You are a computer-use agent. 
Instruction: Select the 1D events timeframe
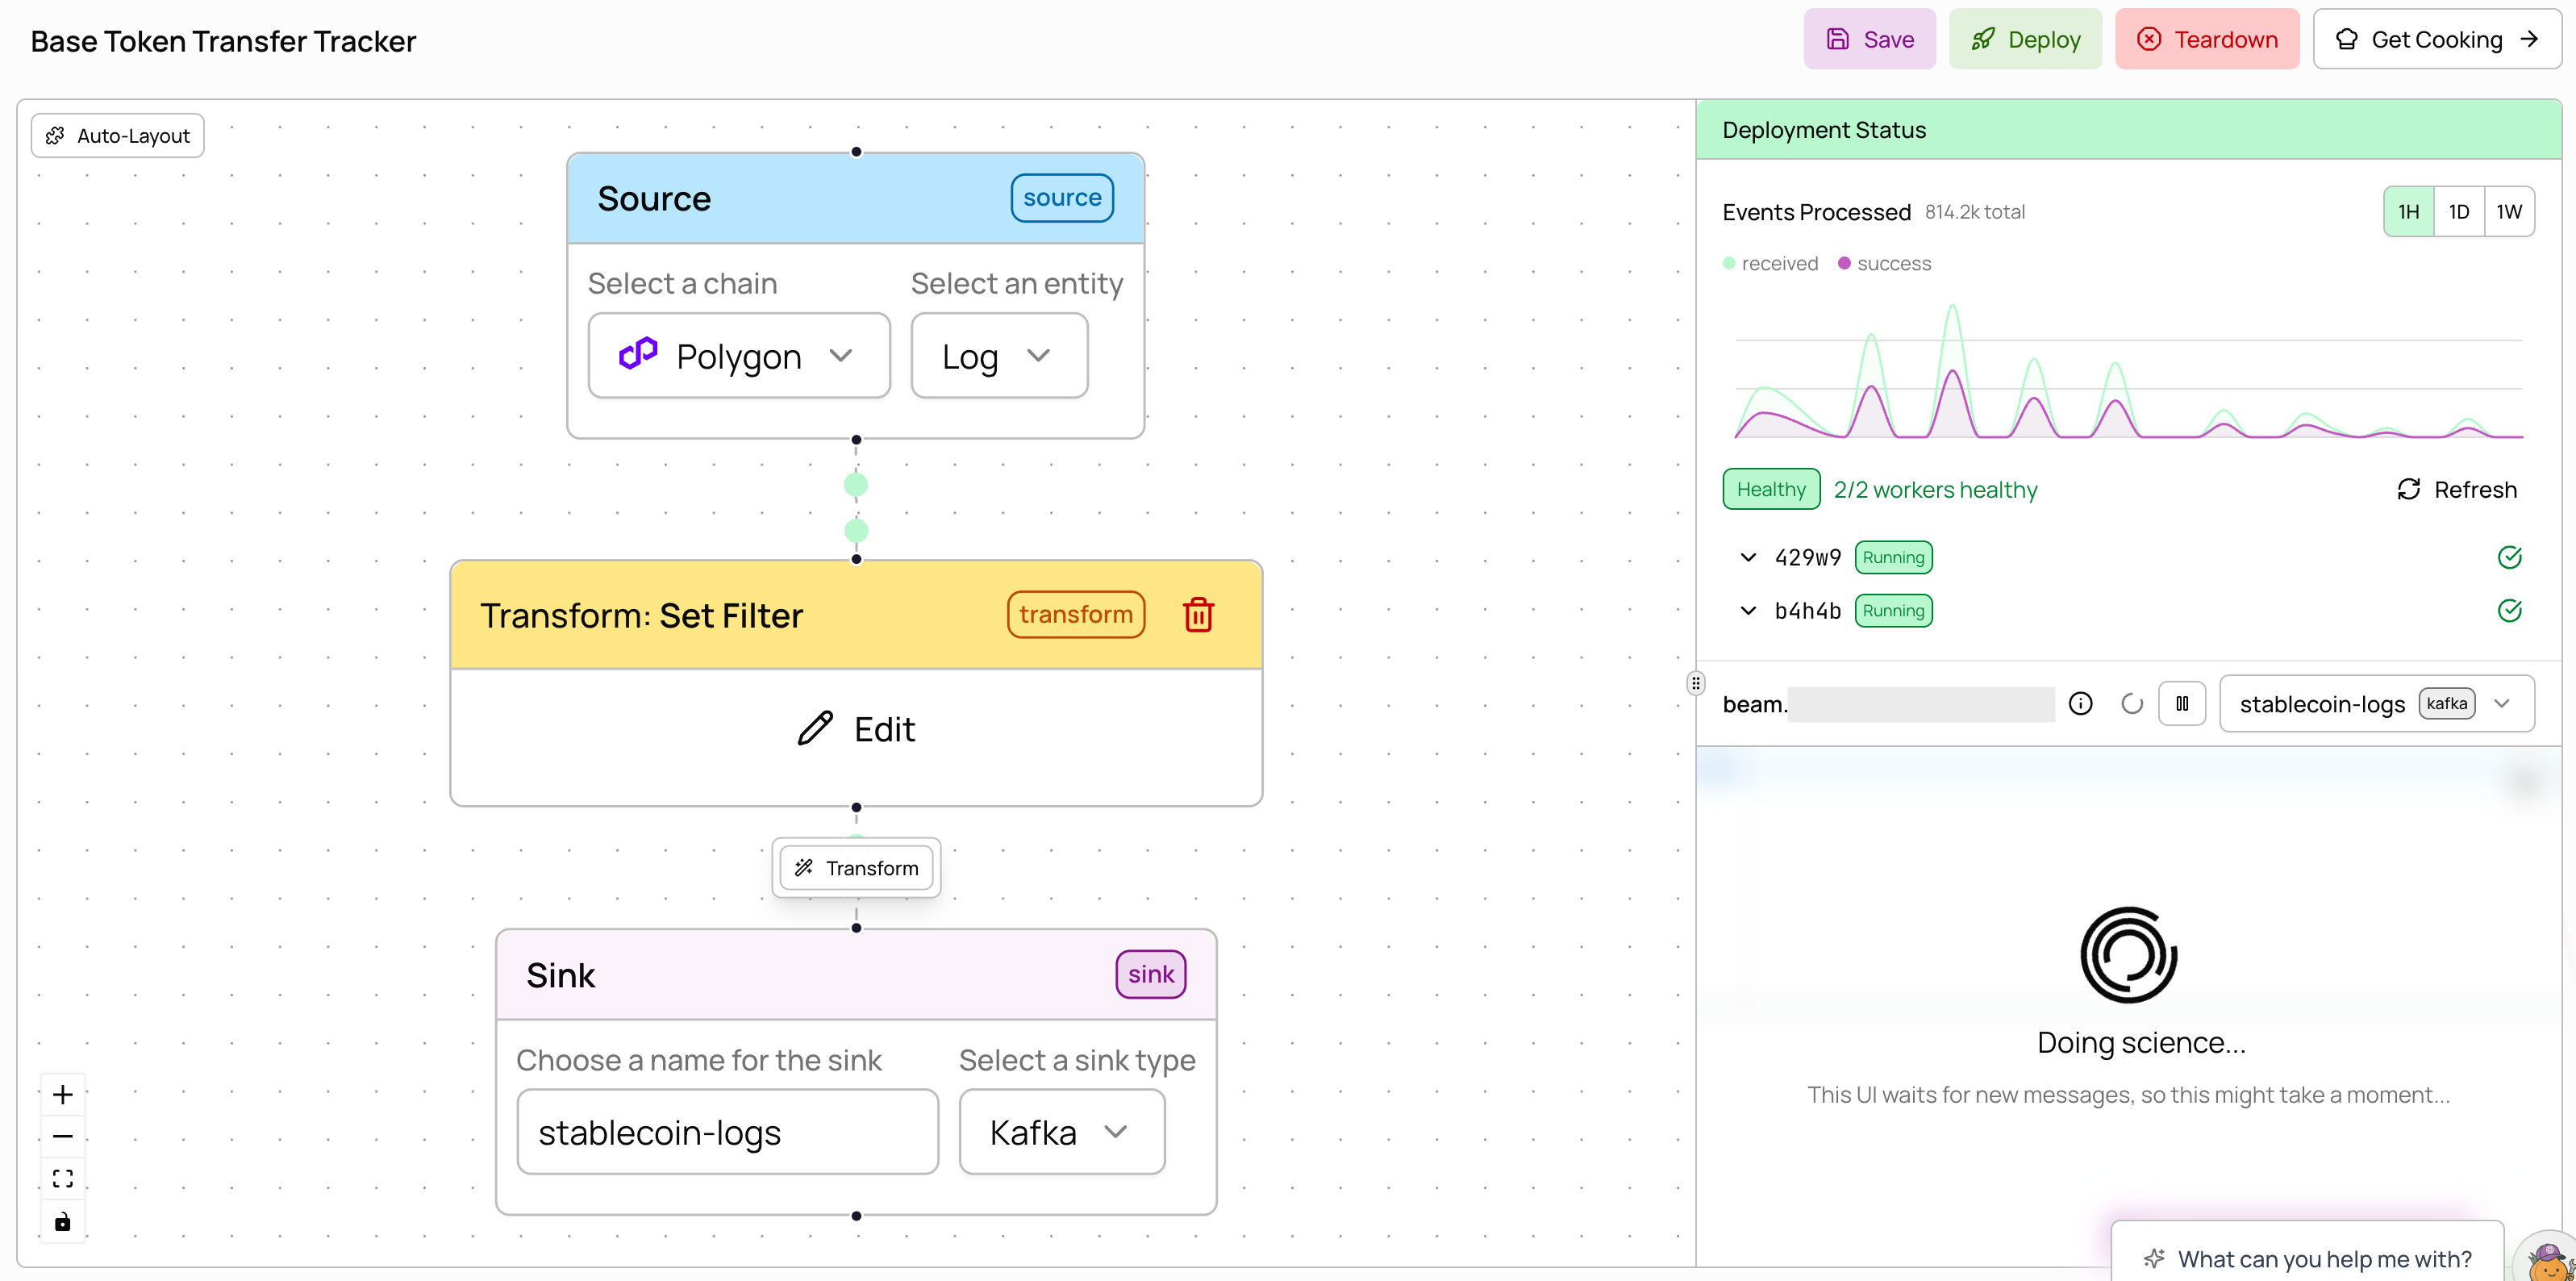click(2459, 211)
